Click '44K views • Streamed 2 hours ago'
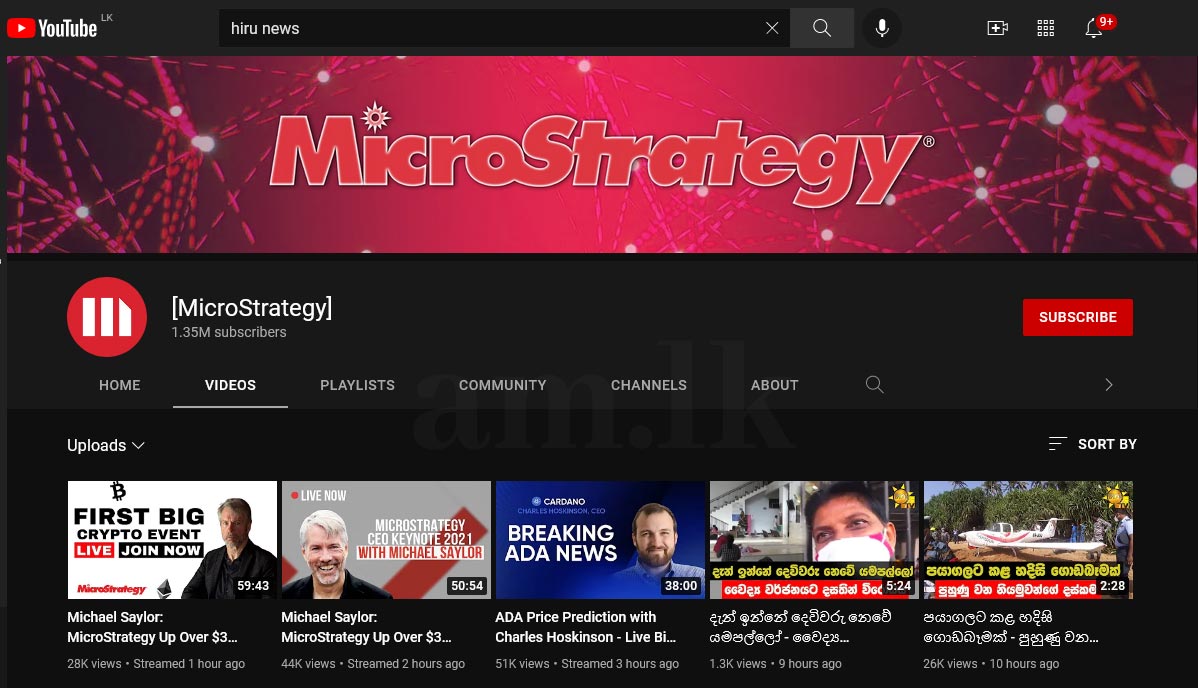 pos(373,664)
